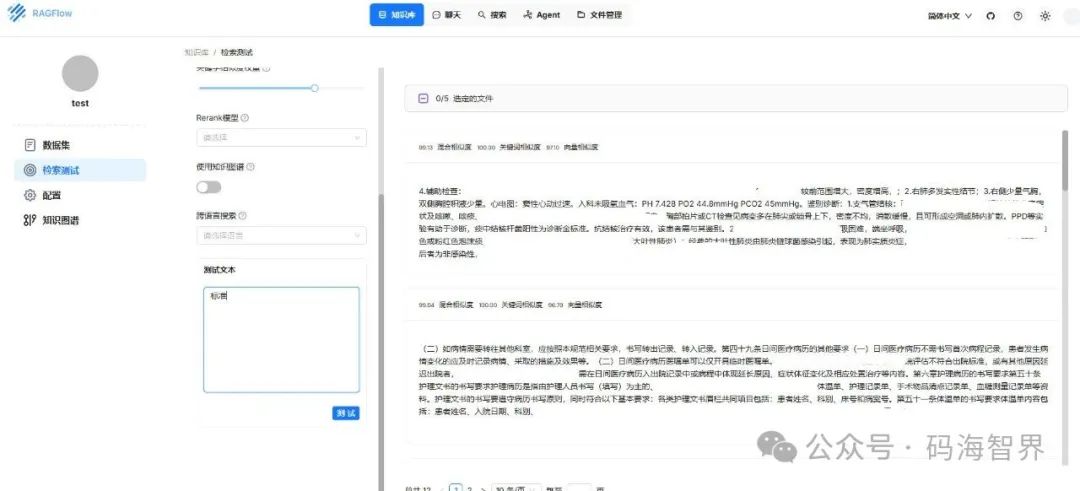Go to page 2 in pagination
The height and width of the screenshot is (491, 1080).
coord(470,488)
